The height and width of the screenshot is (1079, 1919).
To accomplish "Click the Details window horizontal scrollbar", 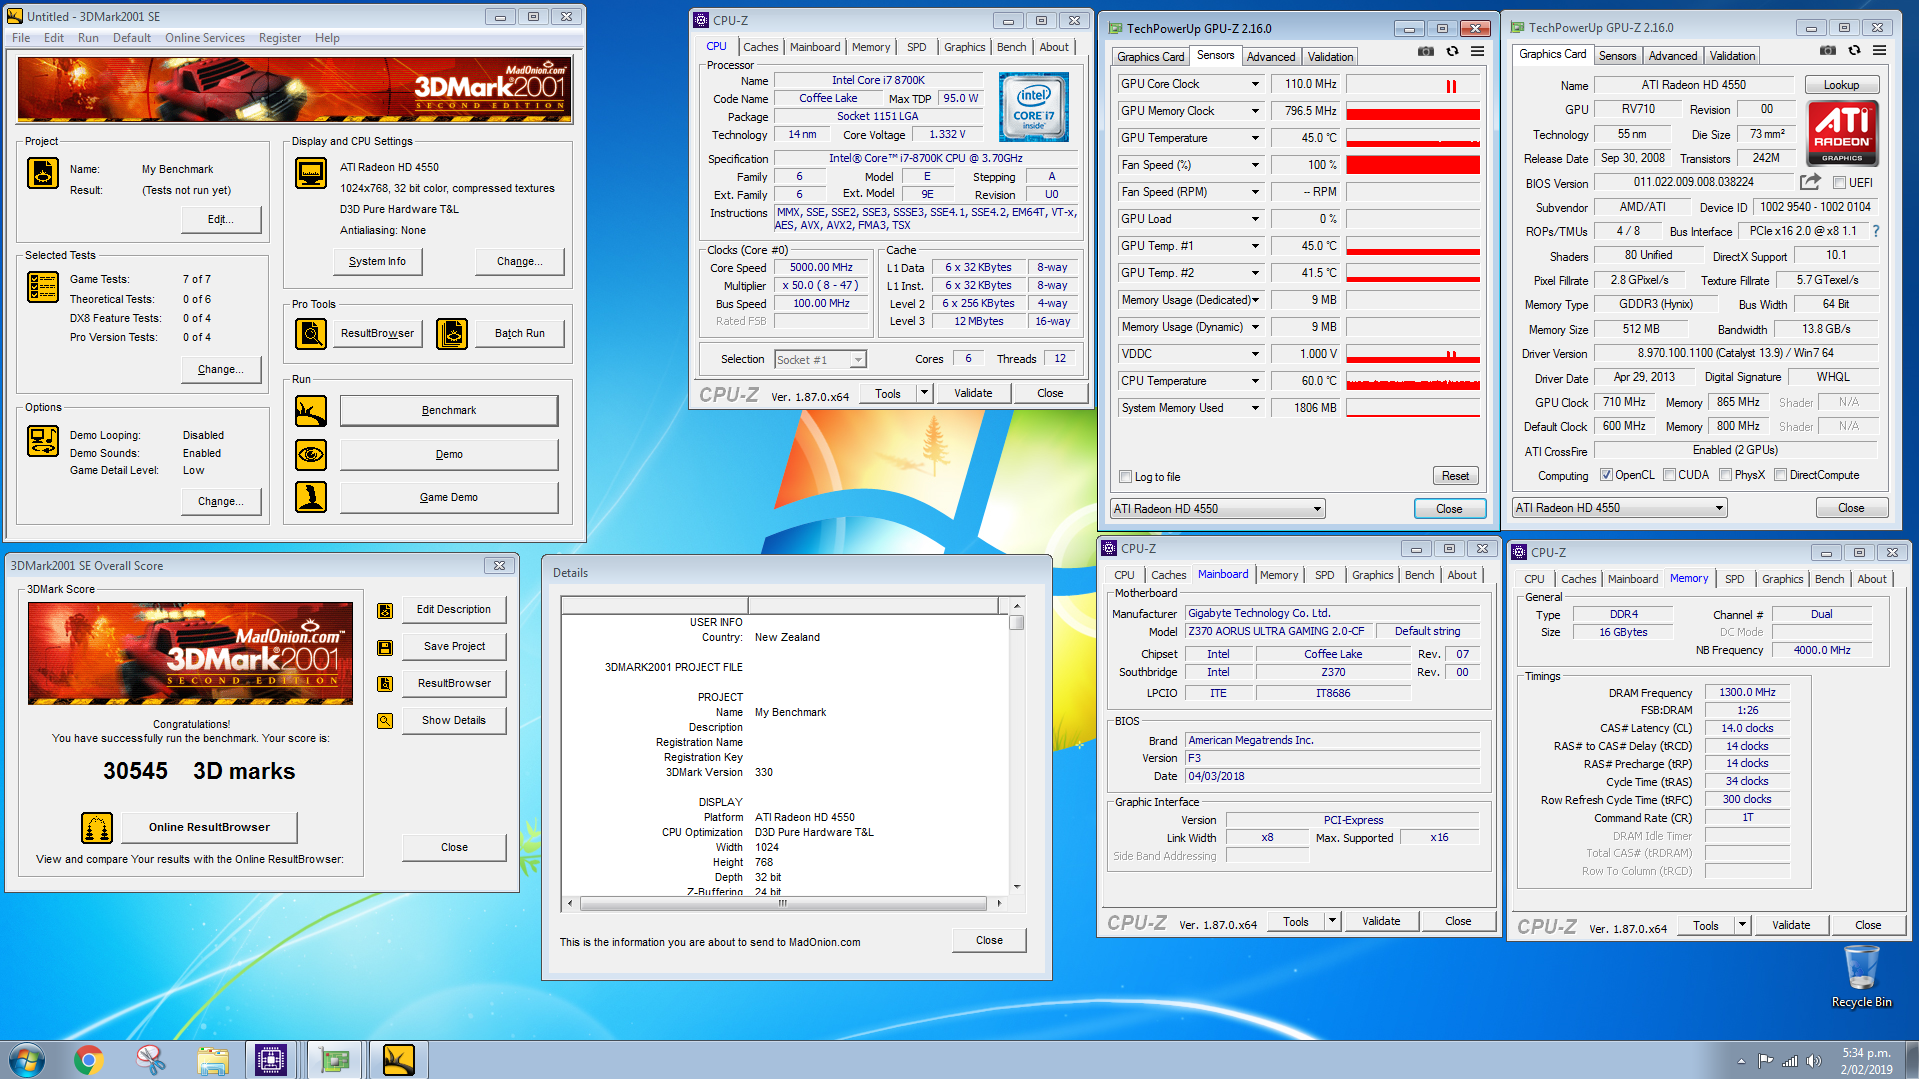I will click(784, 903).
